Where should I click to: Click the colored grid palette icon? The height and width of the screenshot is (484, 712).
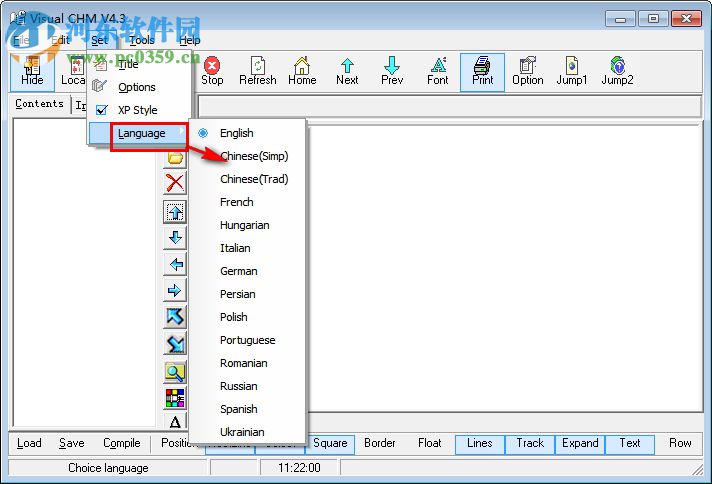click(x=175, y=398)
